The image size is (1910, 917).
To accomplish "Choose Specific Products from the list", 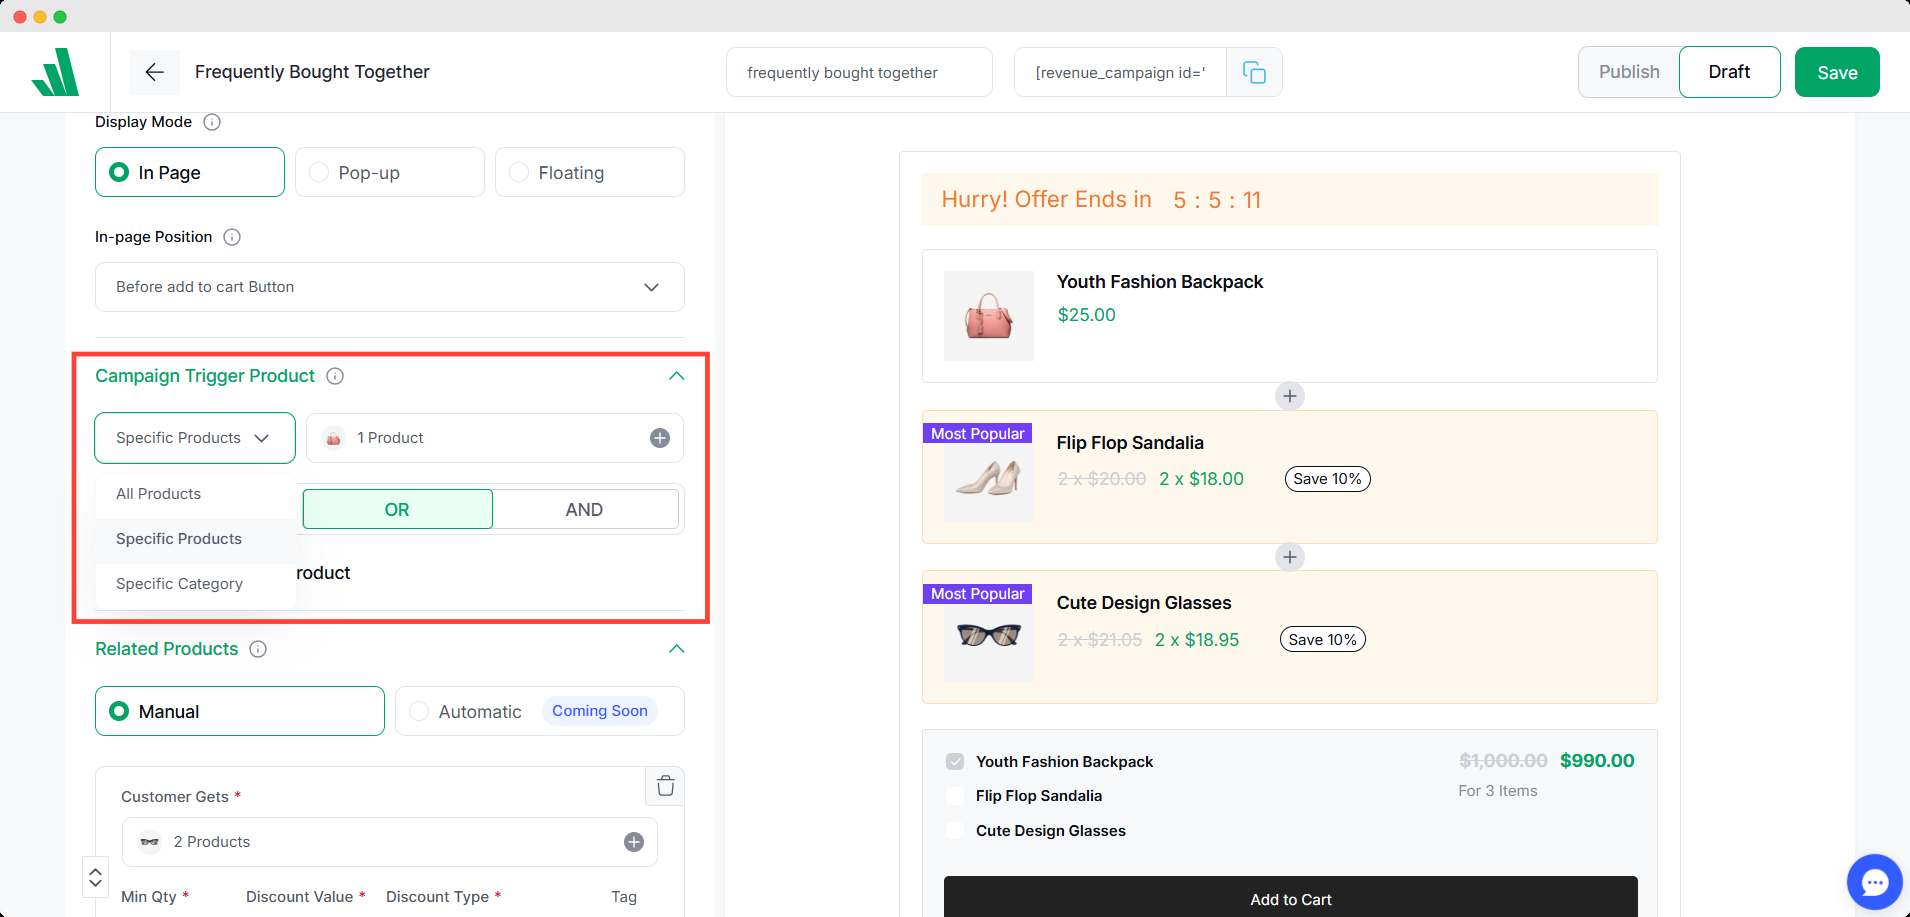I will tap(196, 539).
